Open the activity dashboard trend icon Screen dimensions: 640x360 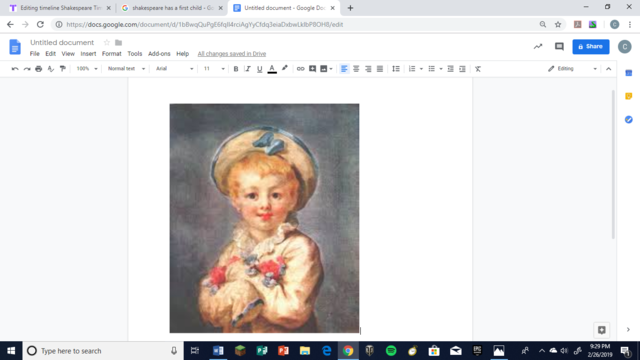point(538,47)
